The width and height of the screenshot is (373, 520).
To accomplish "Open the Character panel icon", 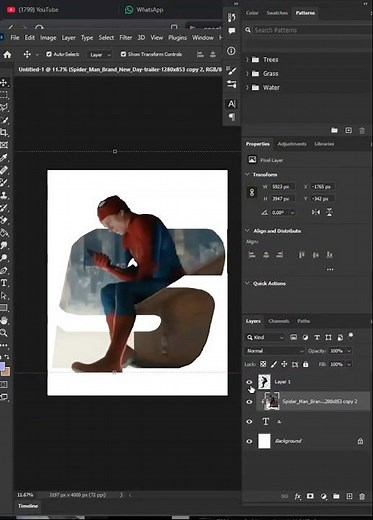I will [x=231, y=104].
